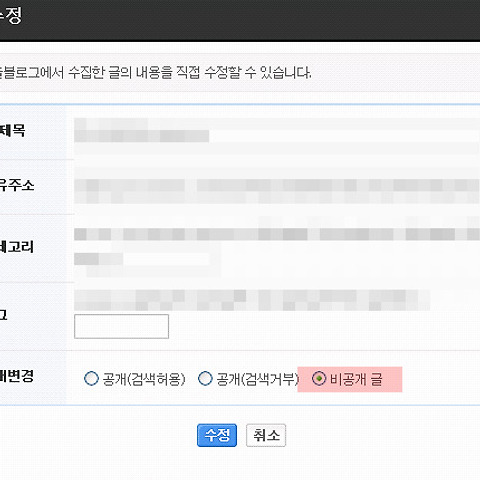Click the 수정 title in dark header bar
Image resolution: width=480 pixels, height=480 pixels.
click(11, 16)
